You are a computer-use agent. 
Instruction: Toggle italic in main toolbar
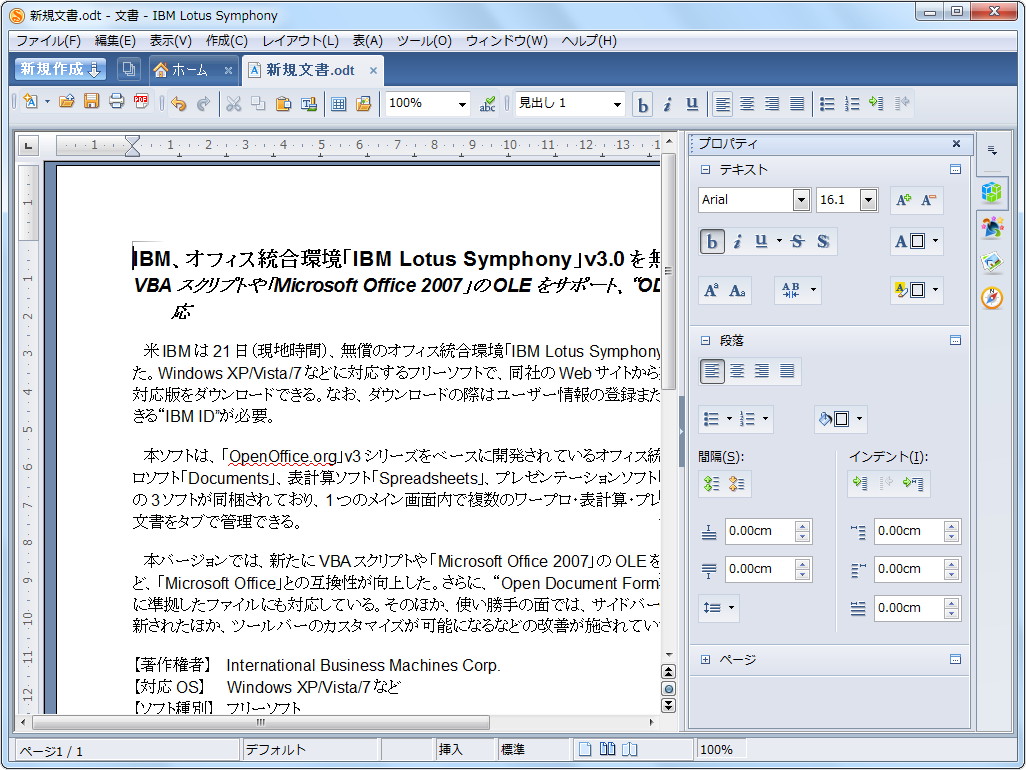[667, 105]
